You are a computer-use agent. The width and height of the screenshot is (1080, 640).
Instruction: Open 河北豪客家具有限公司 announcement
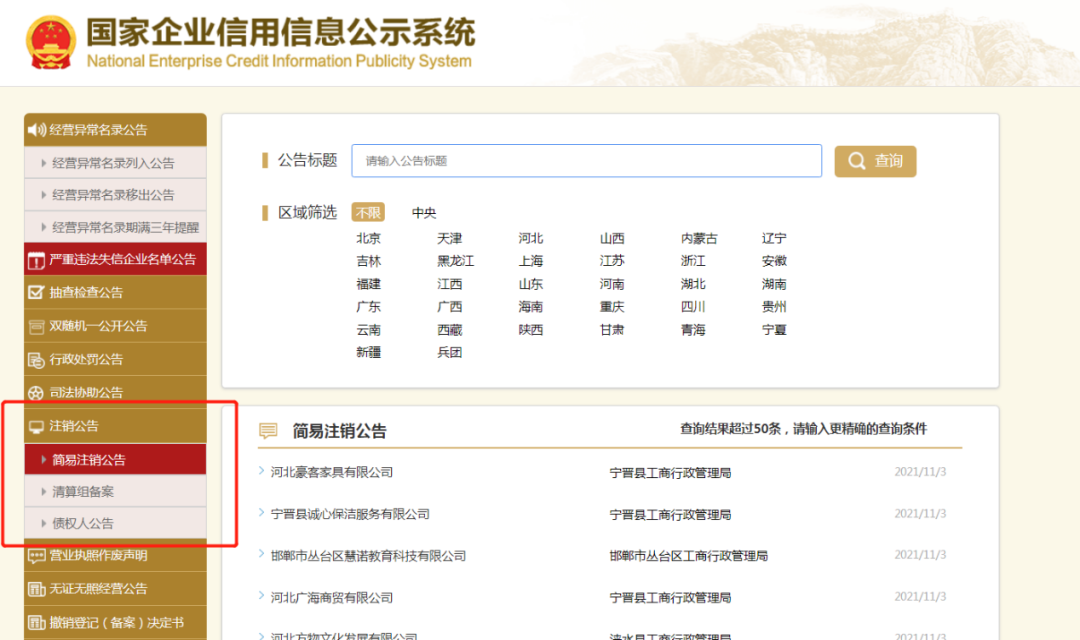coord(332,472)
